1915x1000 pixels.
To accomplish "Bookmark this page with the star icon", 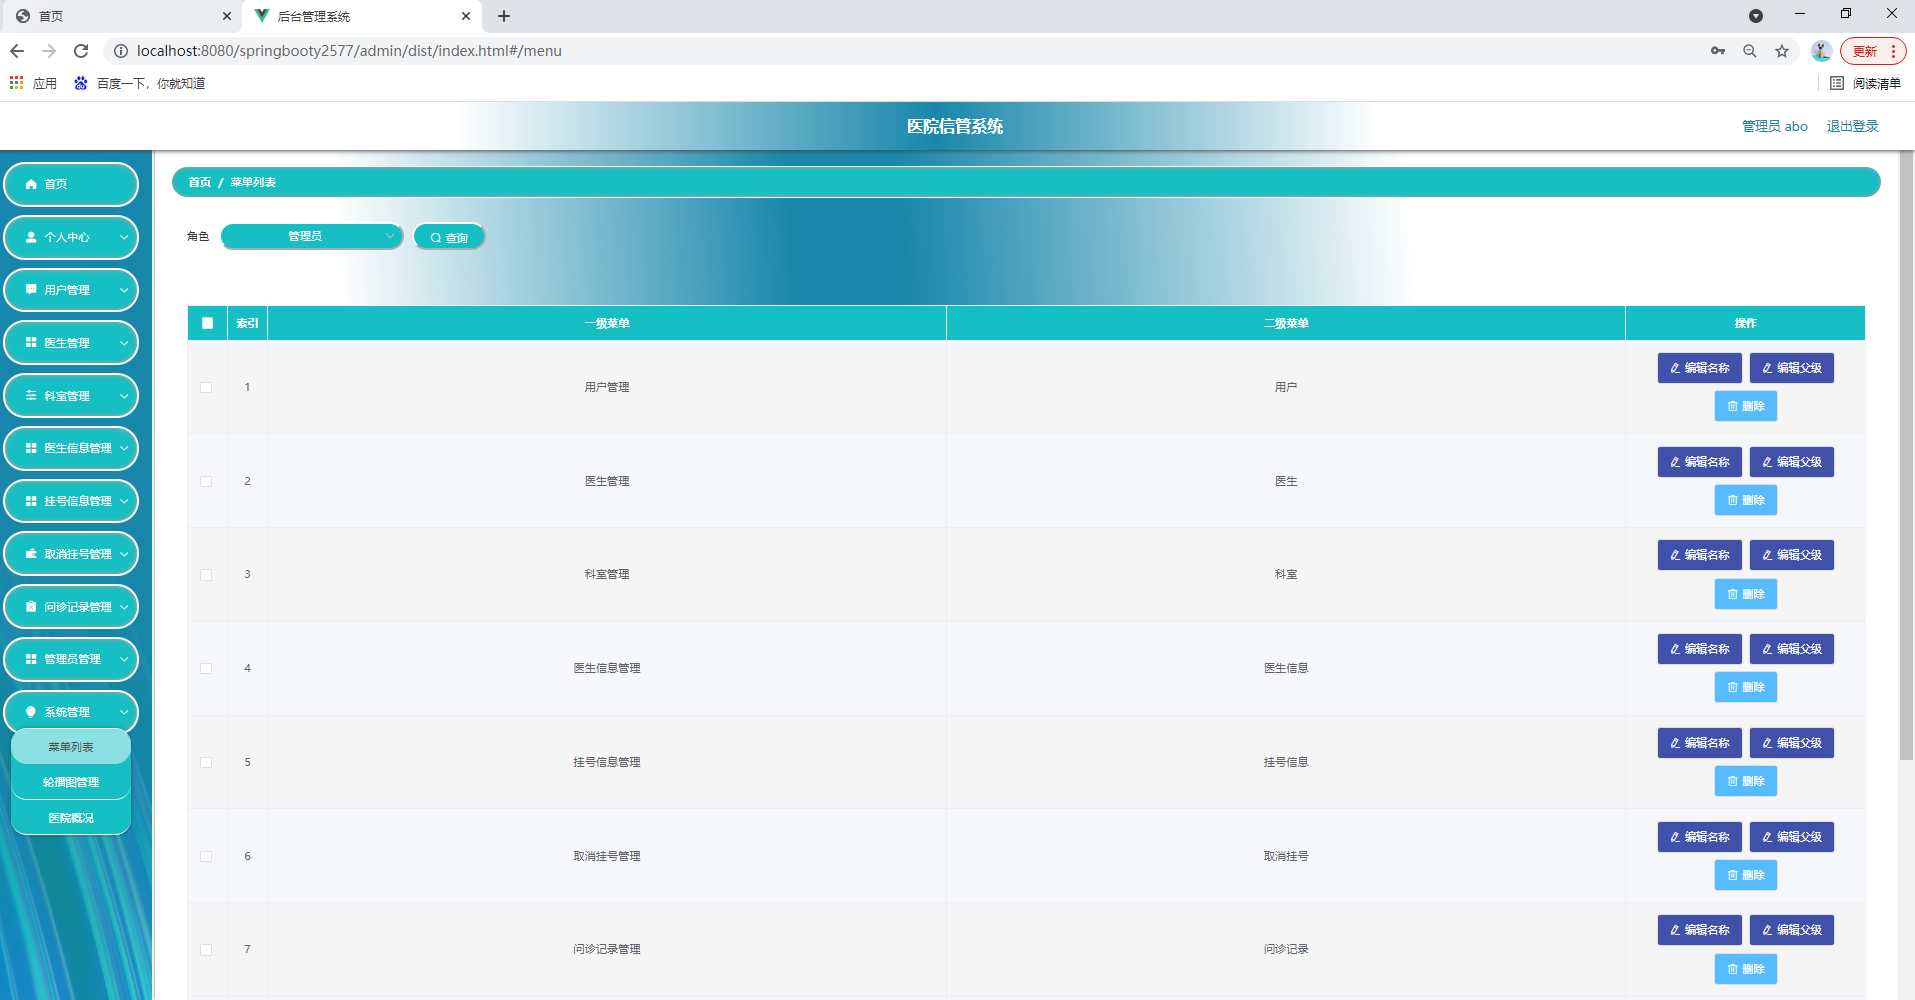I will (1782, 51).
